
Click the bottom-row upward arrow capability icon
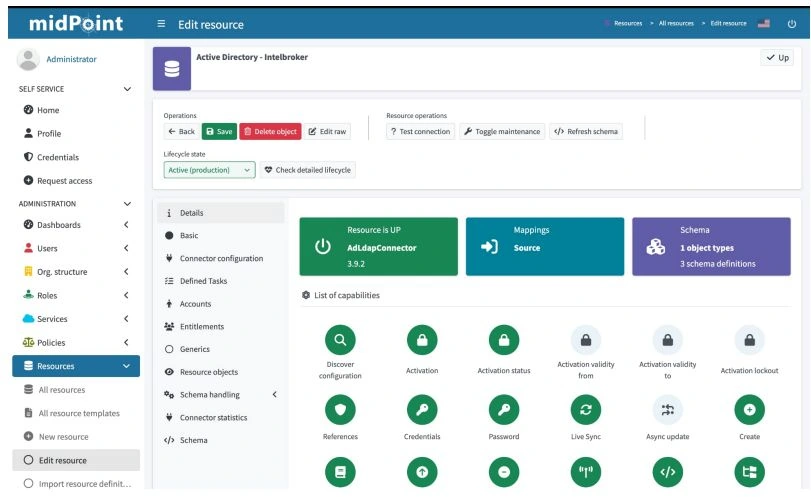pos(422,472)
